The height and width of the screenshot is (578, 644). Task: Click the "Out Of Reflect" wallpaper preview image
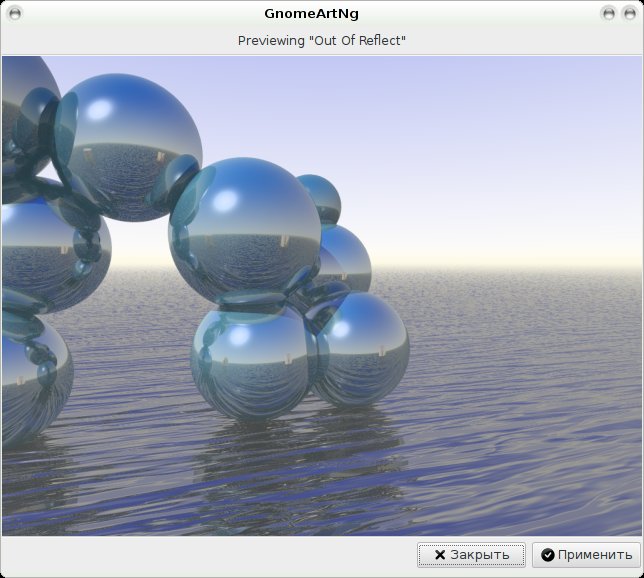pyautogui.click(x=322, y=296)
